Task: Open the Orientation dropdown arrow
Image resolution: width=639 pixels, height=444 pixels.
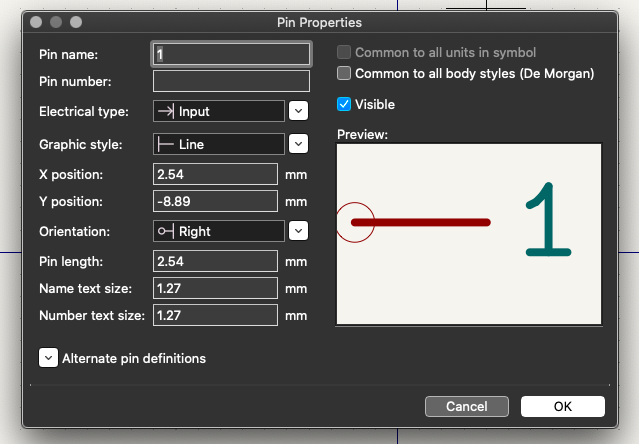Action: pos(298,231)
